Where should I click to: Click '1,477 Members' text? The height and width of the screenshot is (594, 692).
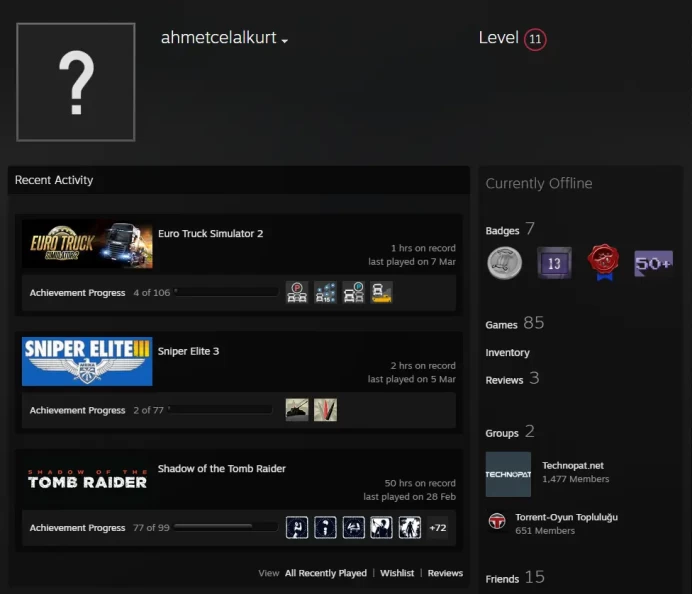click(x=575, y=479)
